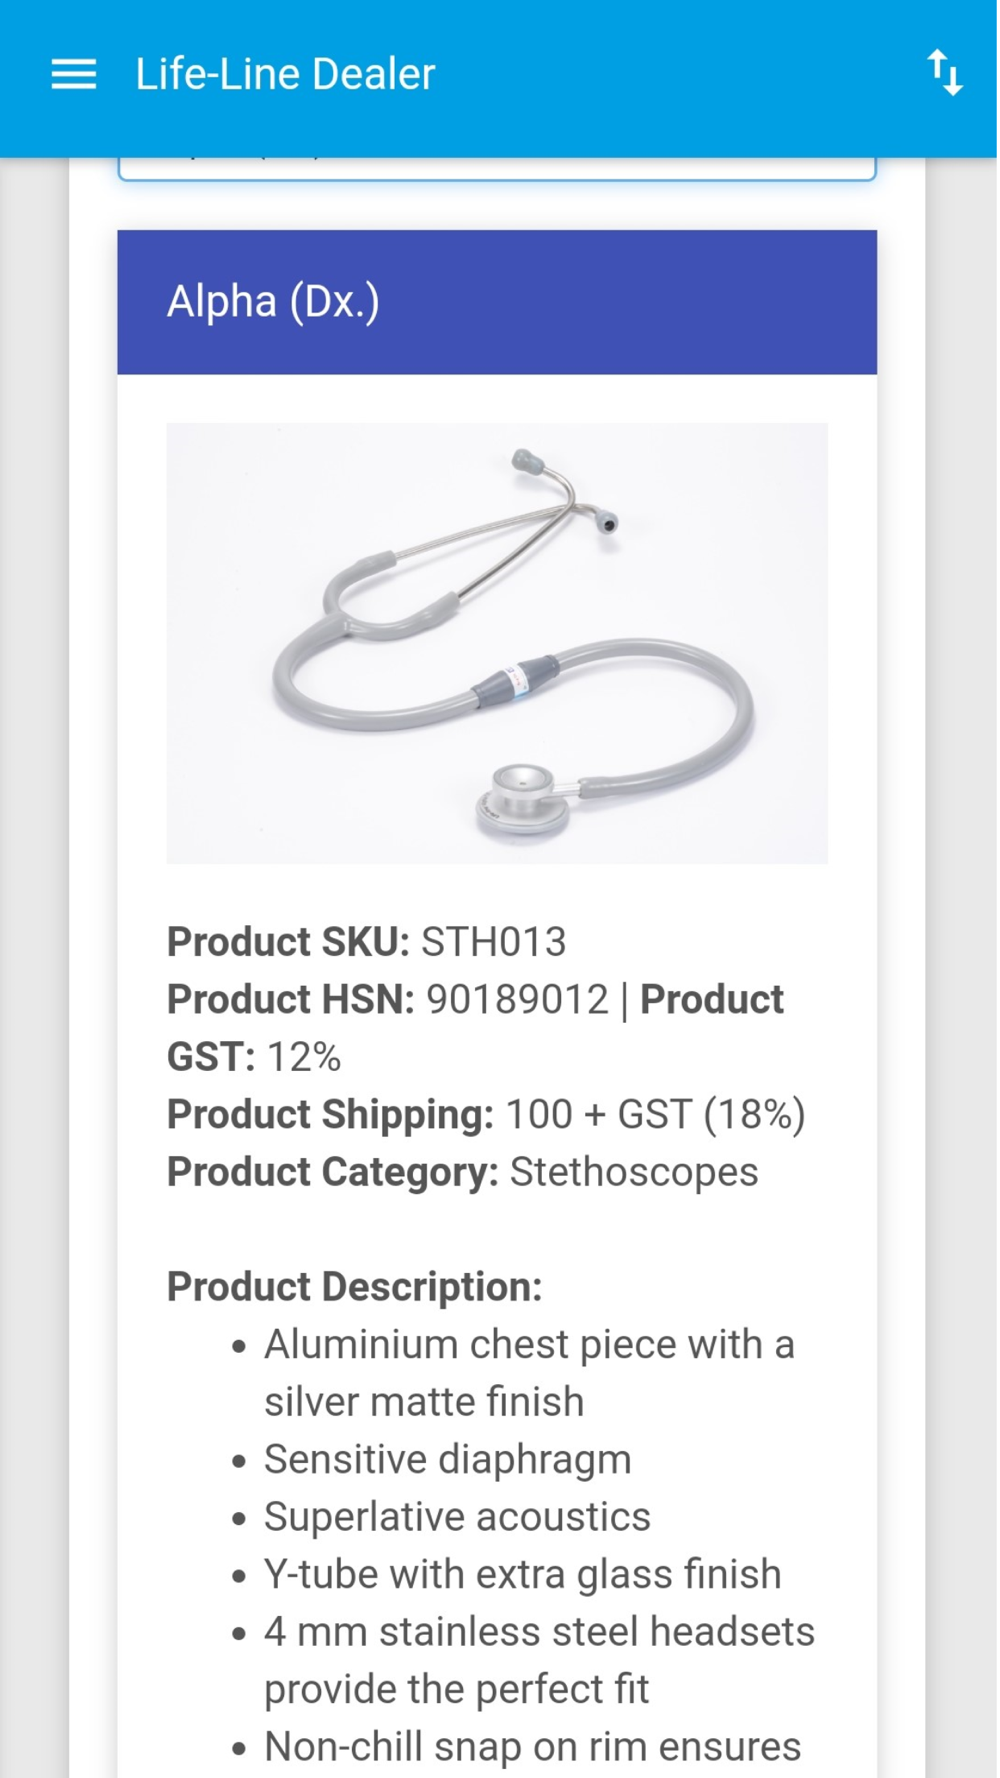
Task: Tap the Product GST 12% value
Action: 304,1057
